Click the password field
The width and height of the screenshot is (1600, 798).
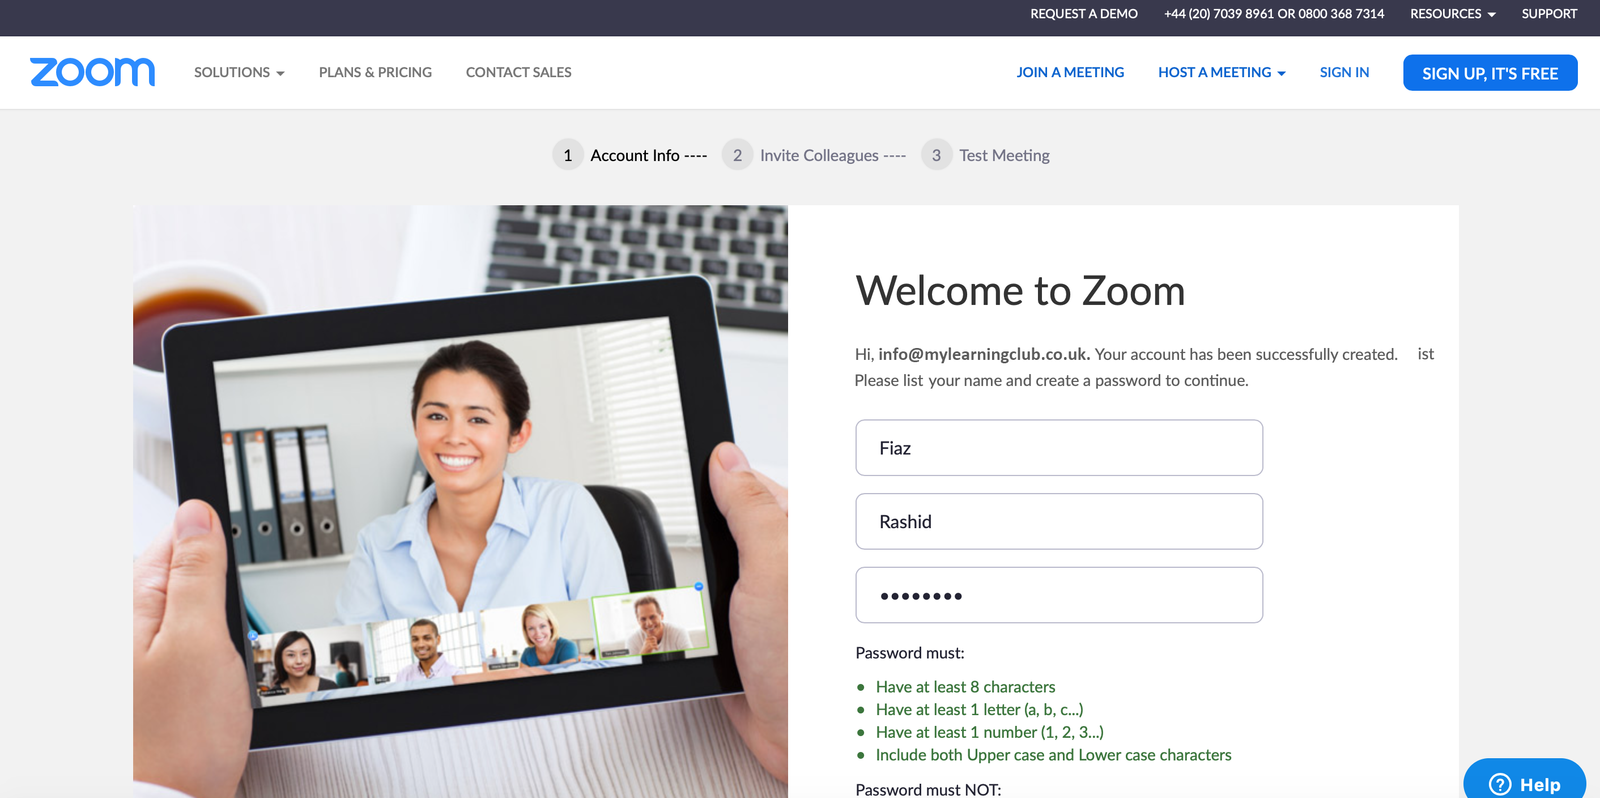pos(1059,595)
